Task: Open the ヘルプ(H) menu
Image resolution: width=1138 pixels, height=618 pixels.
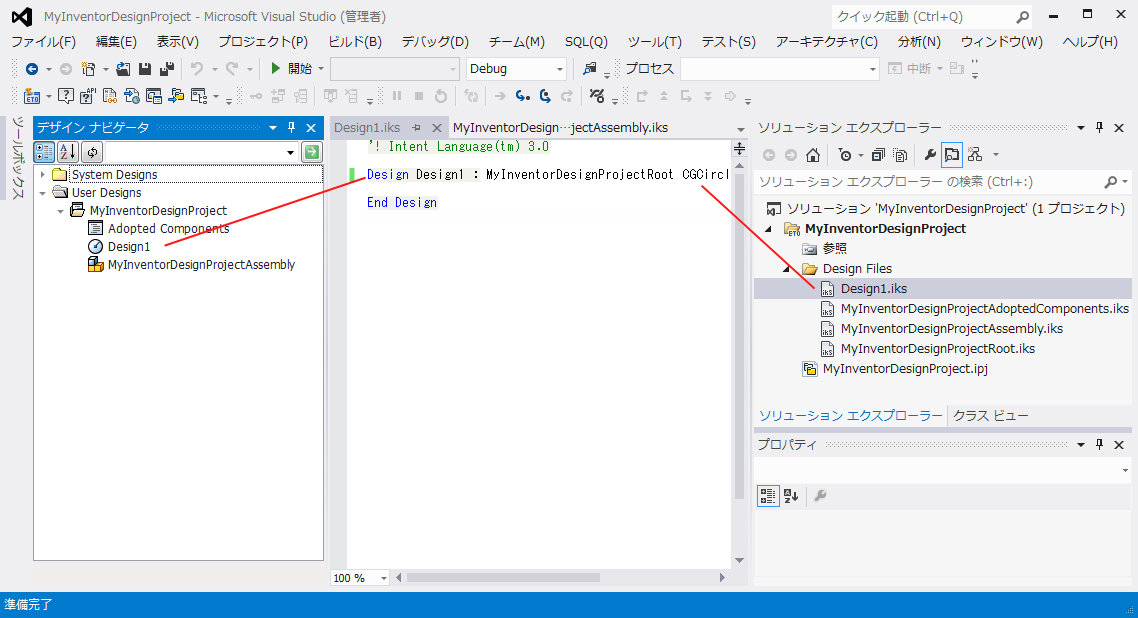Action: point(1090,42)
